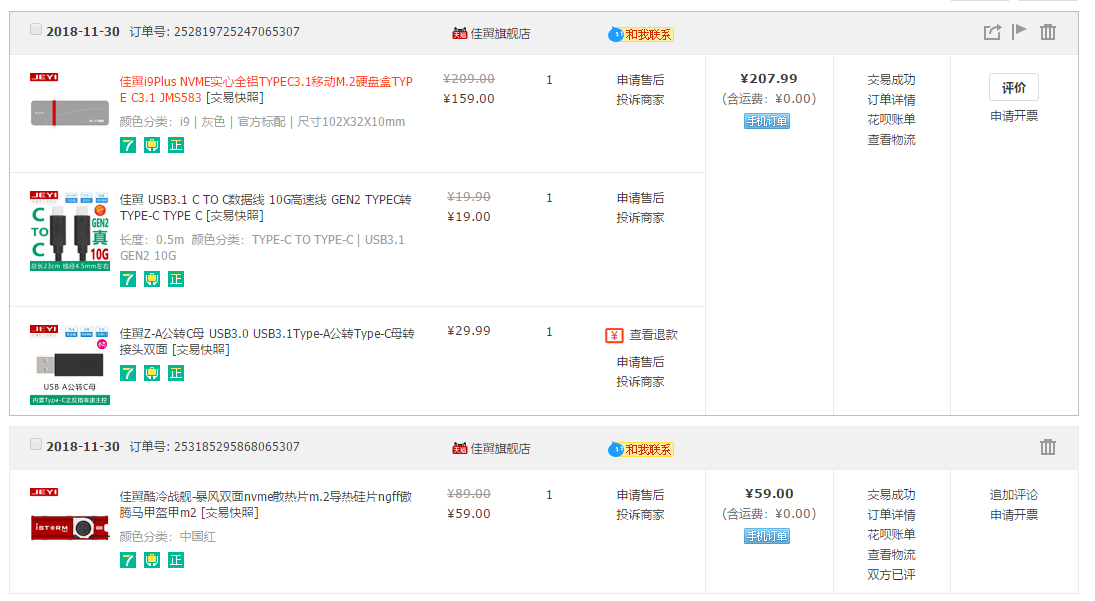Screen dimensions: 1095x601
Task: Click 申请售后 for the heatsink item
Action: (x=639, y=495)
